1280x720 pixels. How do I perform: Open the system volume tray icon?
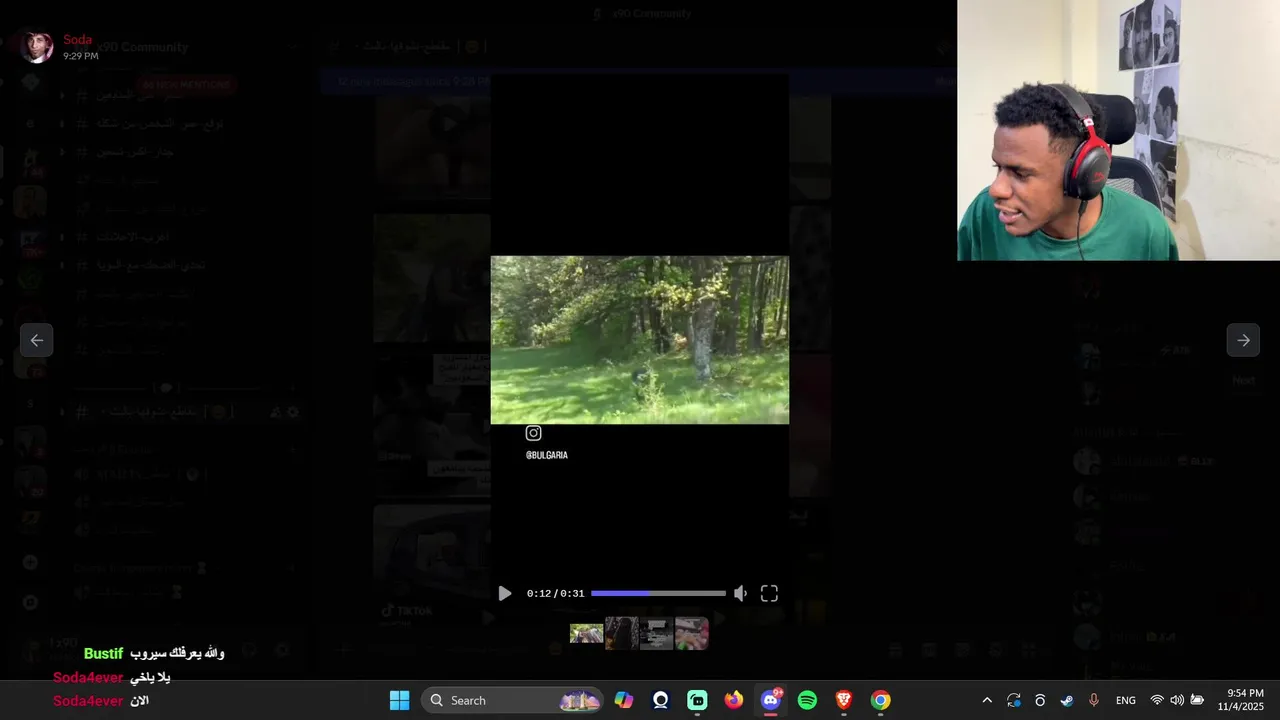tap(1177, 700)
